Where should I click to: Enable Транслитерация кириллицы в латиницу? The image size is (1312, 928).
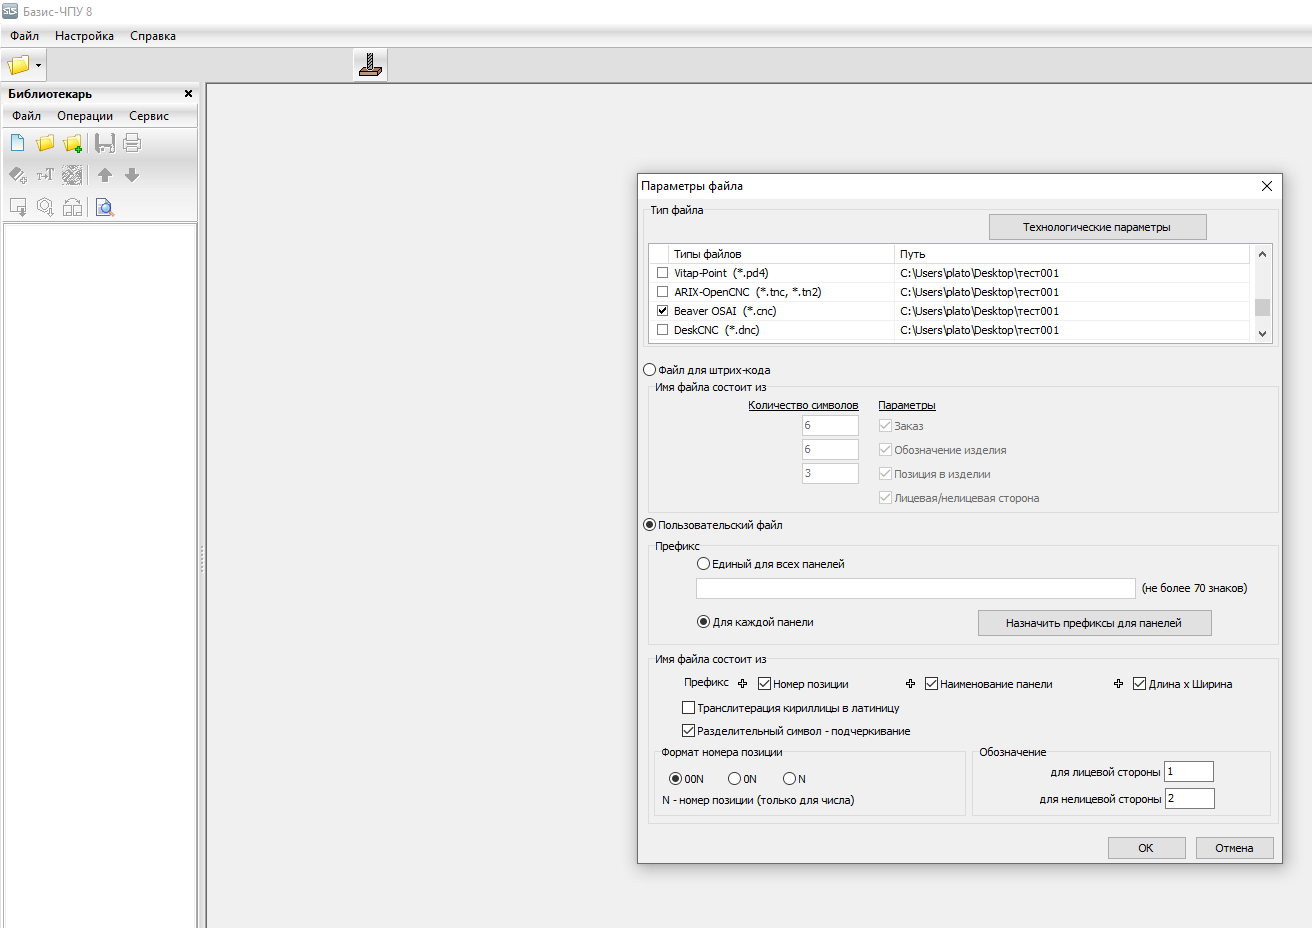pos(688,708)
